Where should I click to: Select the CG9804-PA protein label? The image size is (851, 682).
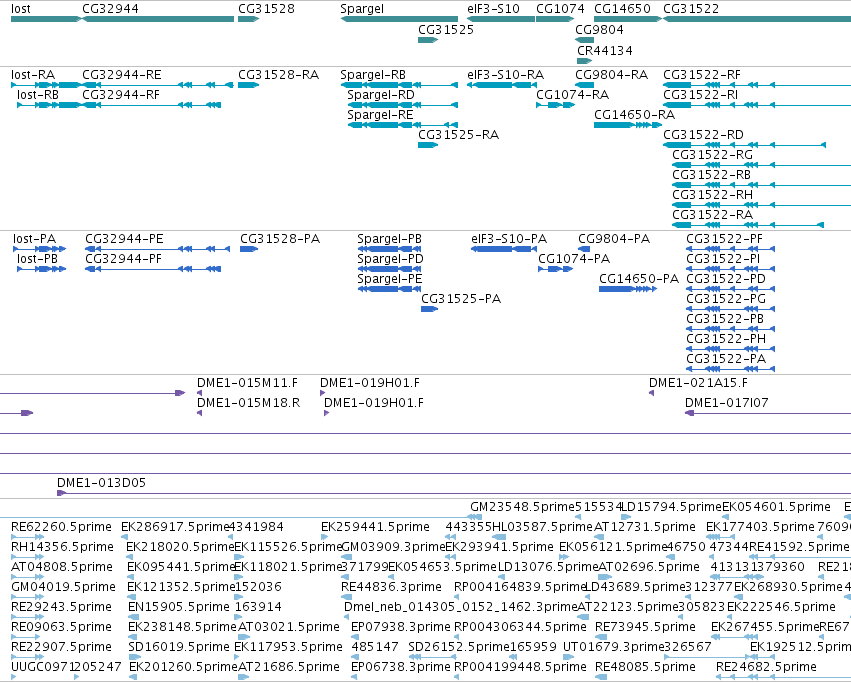coord(614,239)
